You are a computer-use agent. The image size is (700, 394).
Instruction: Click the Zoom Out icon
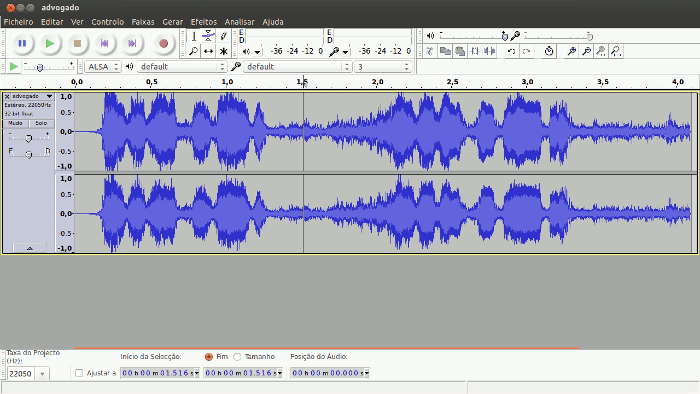tap(587, 51)
